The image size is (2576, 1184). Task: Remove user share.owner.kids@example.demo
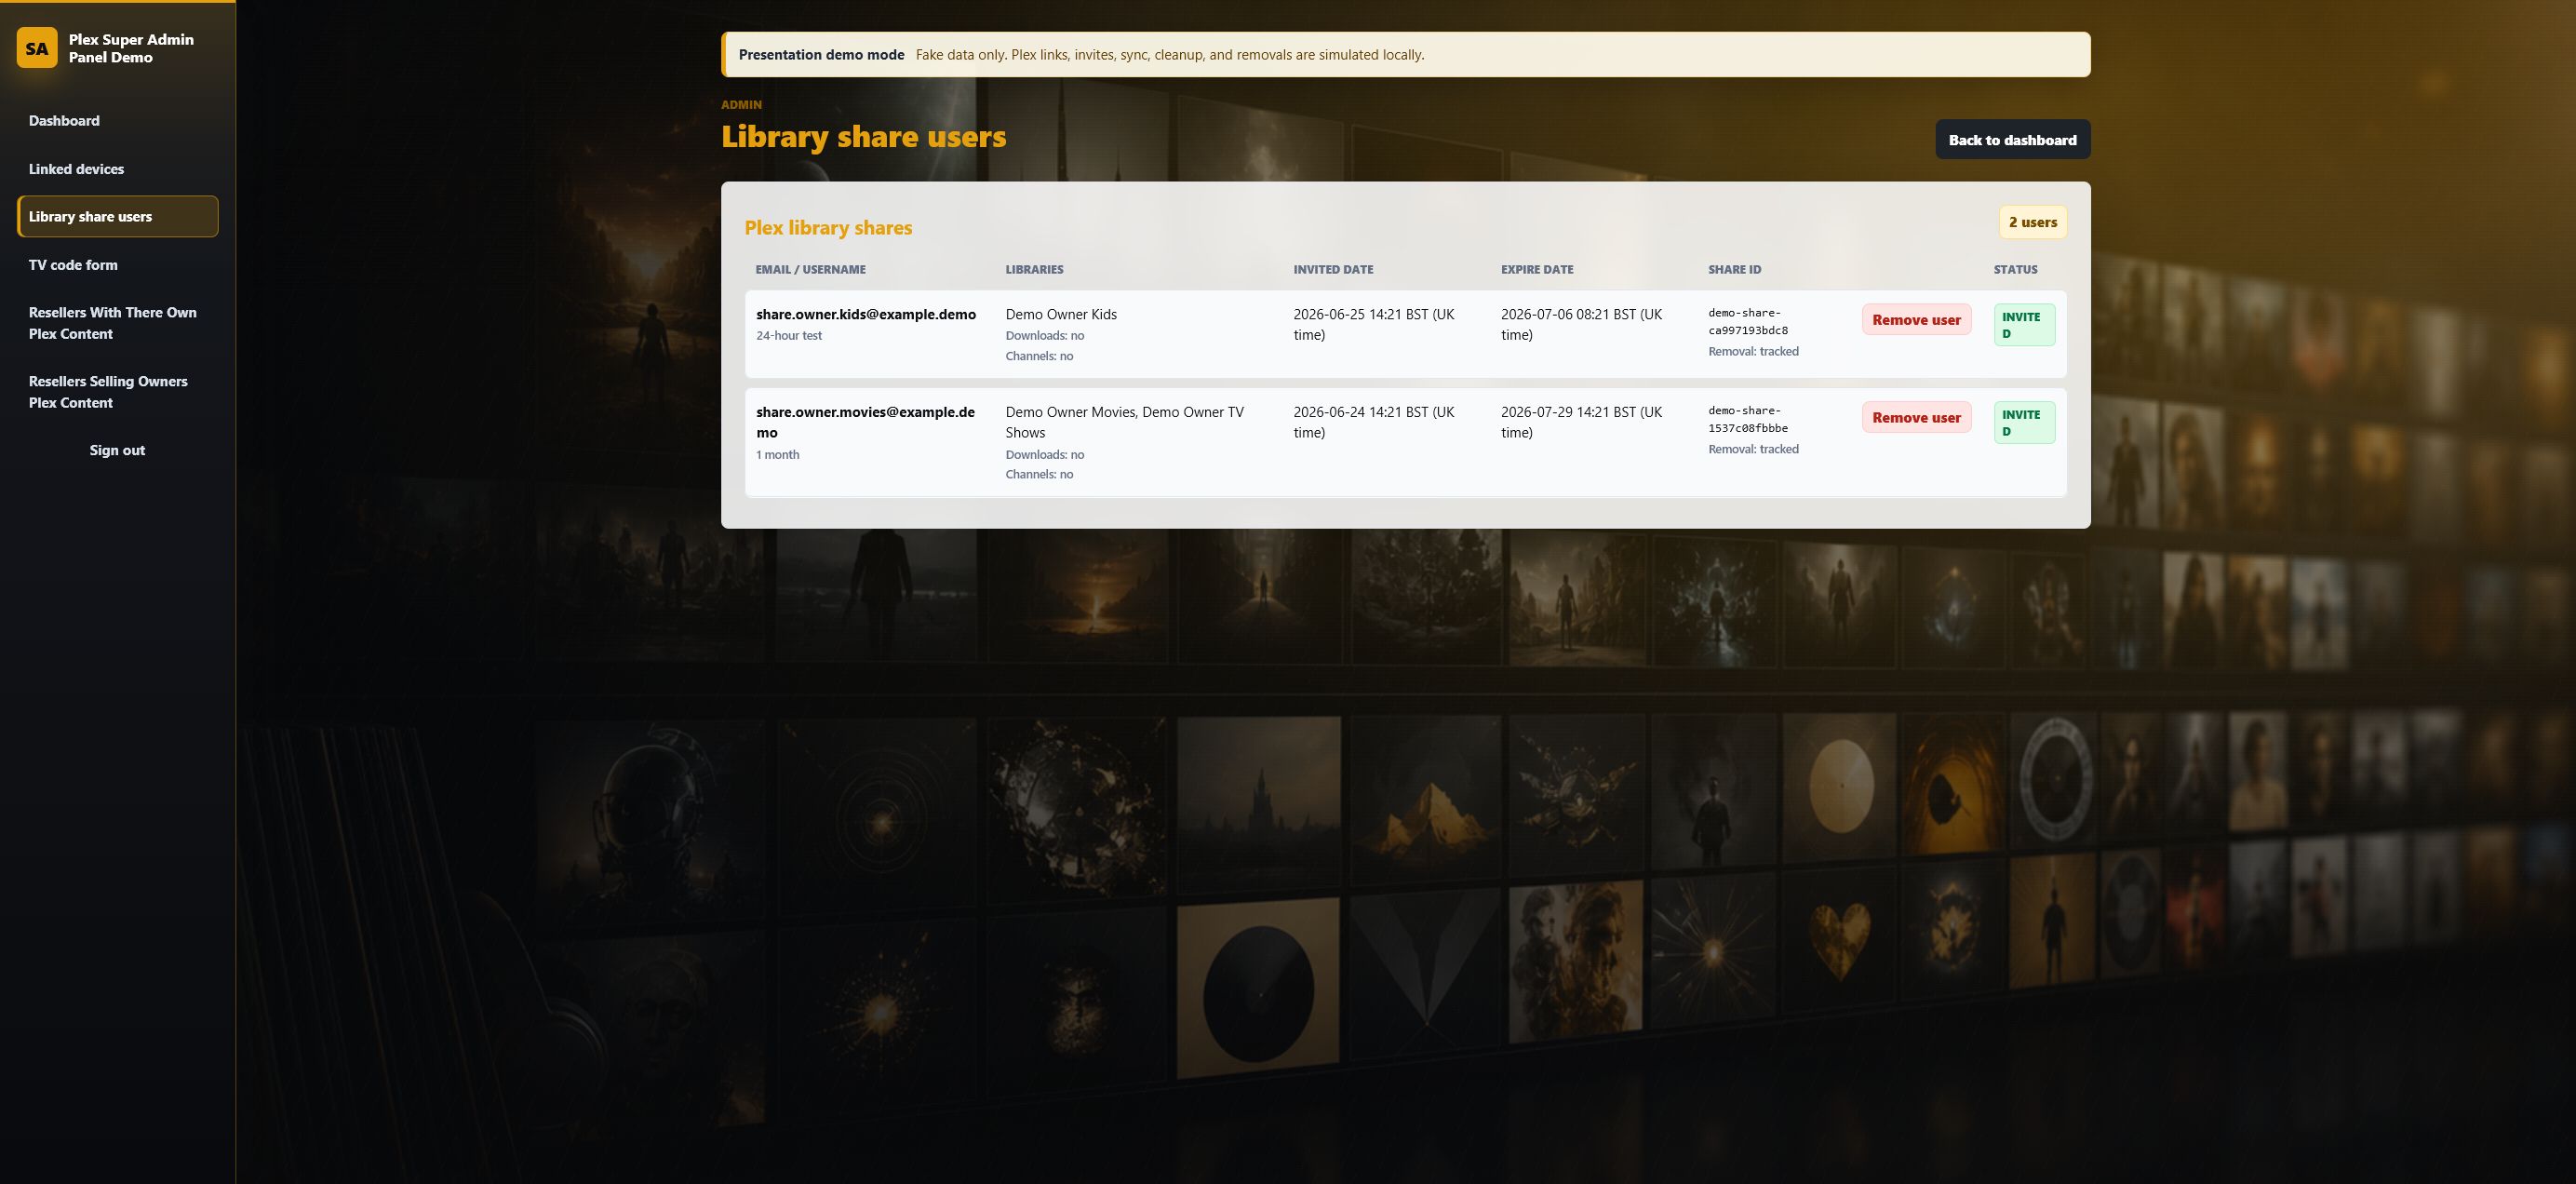(1916, 320)
